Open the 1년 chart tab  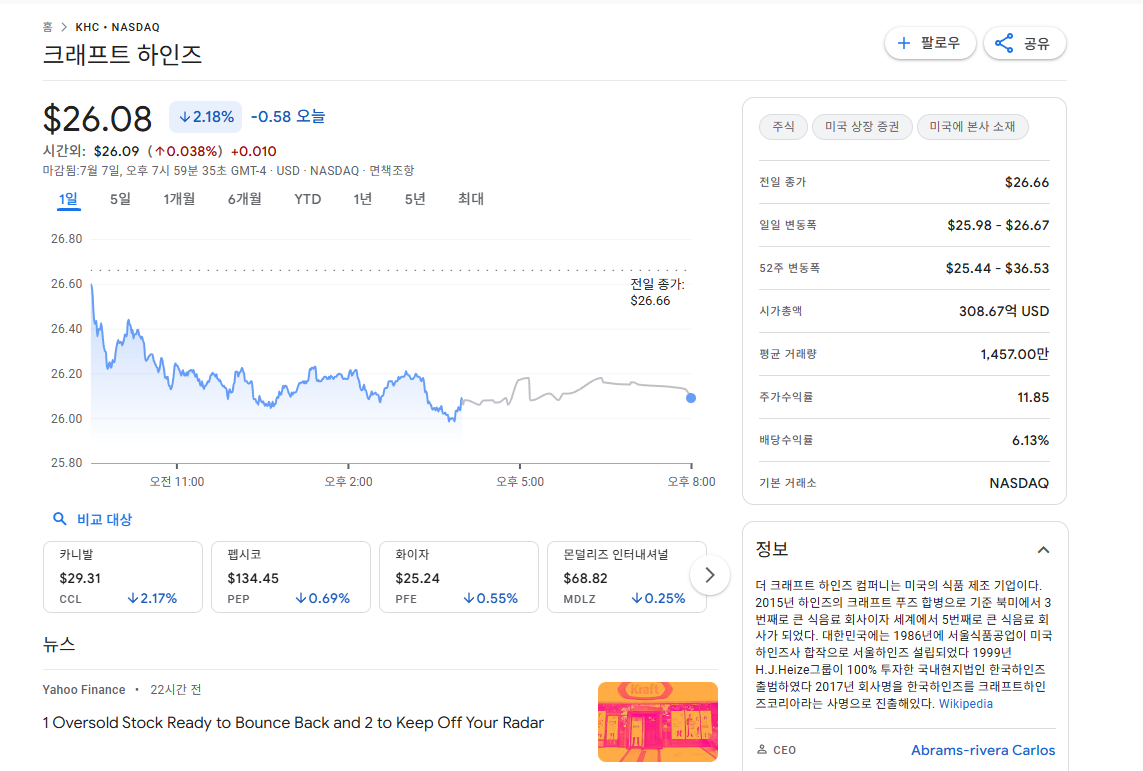[x=362, y=199]
